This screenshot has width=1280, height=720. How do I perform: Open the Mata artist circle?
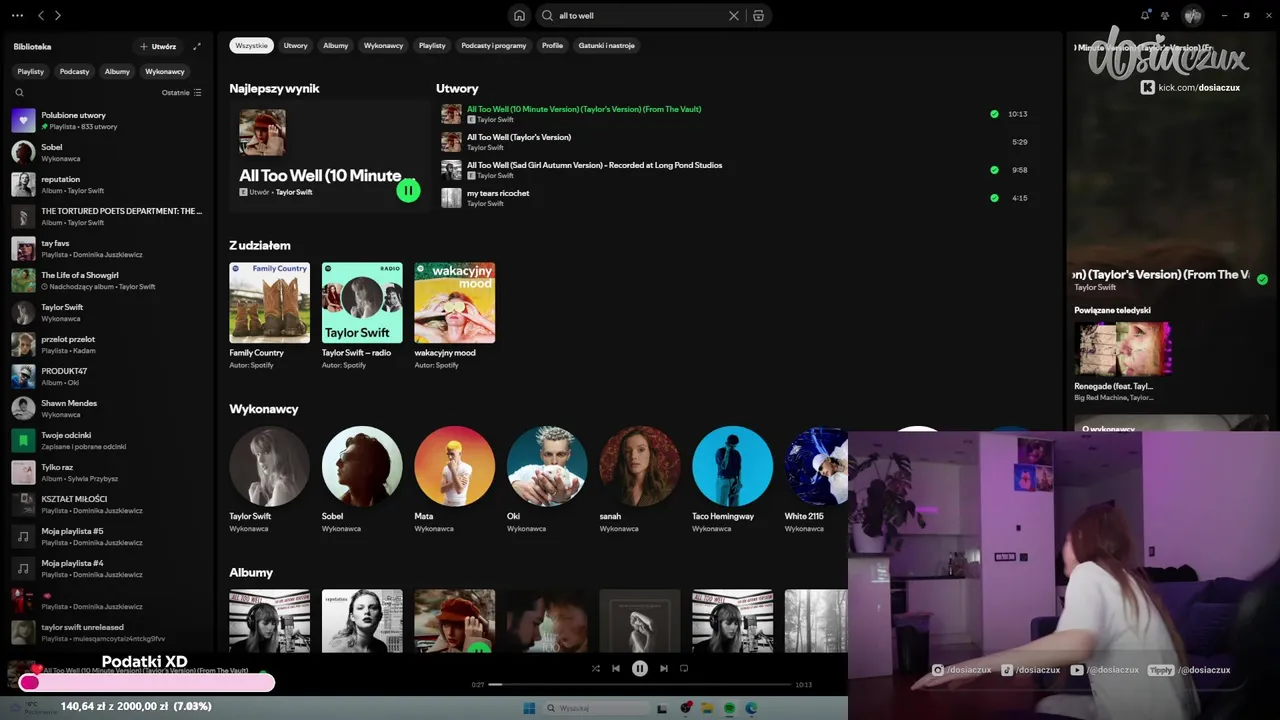click(x=455, y=466)
